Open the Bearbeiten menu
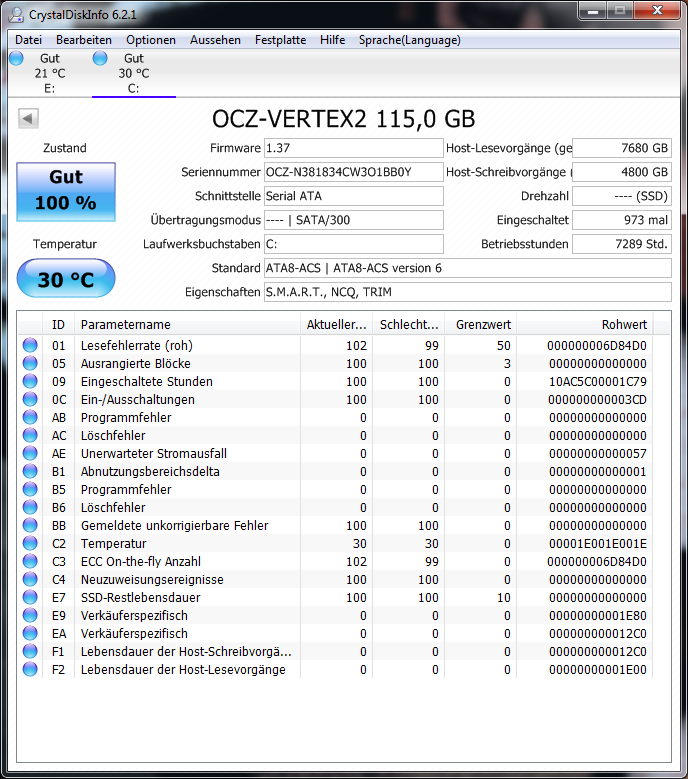 click(x=83, y=40)
